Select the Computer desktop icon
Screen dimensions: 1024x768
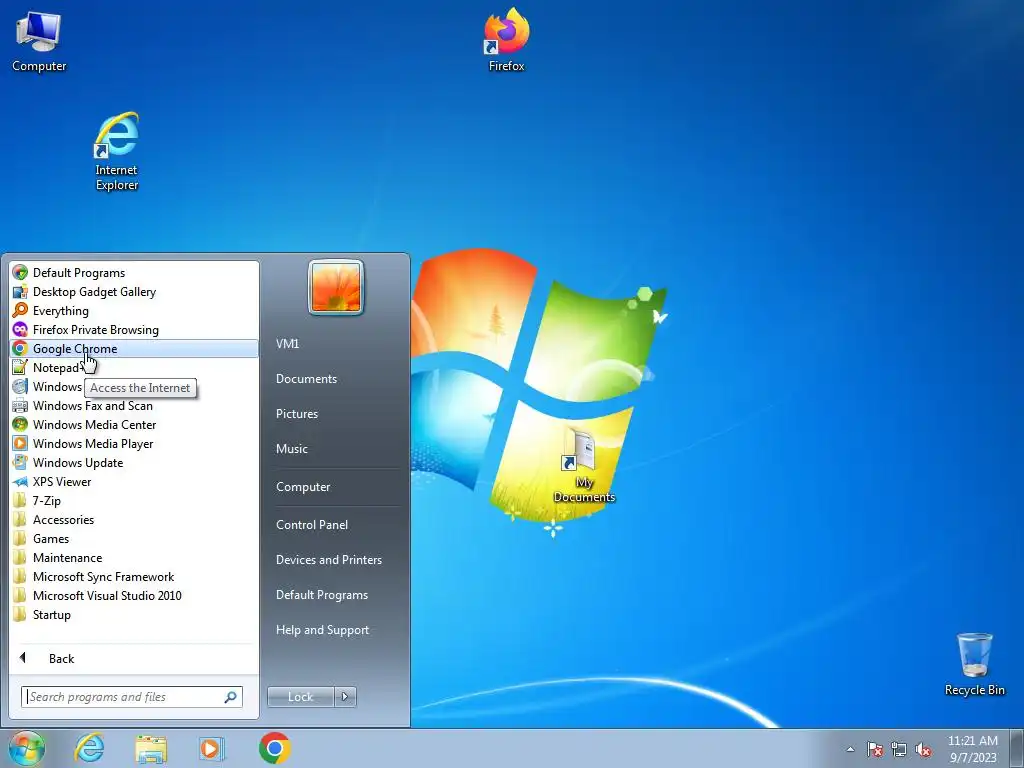39,41
